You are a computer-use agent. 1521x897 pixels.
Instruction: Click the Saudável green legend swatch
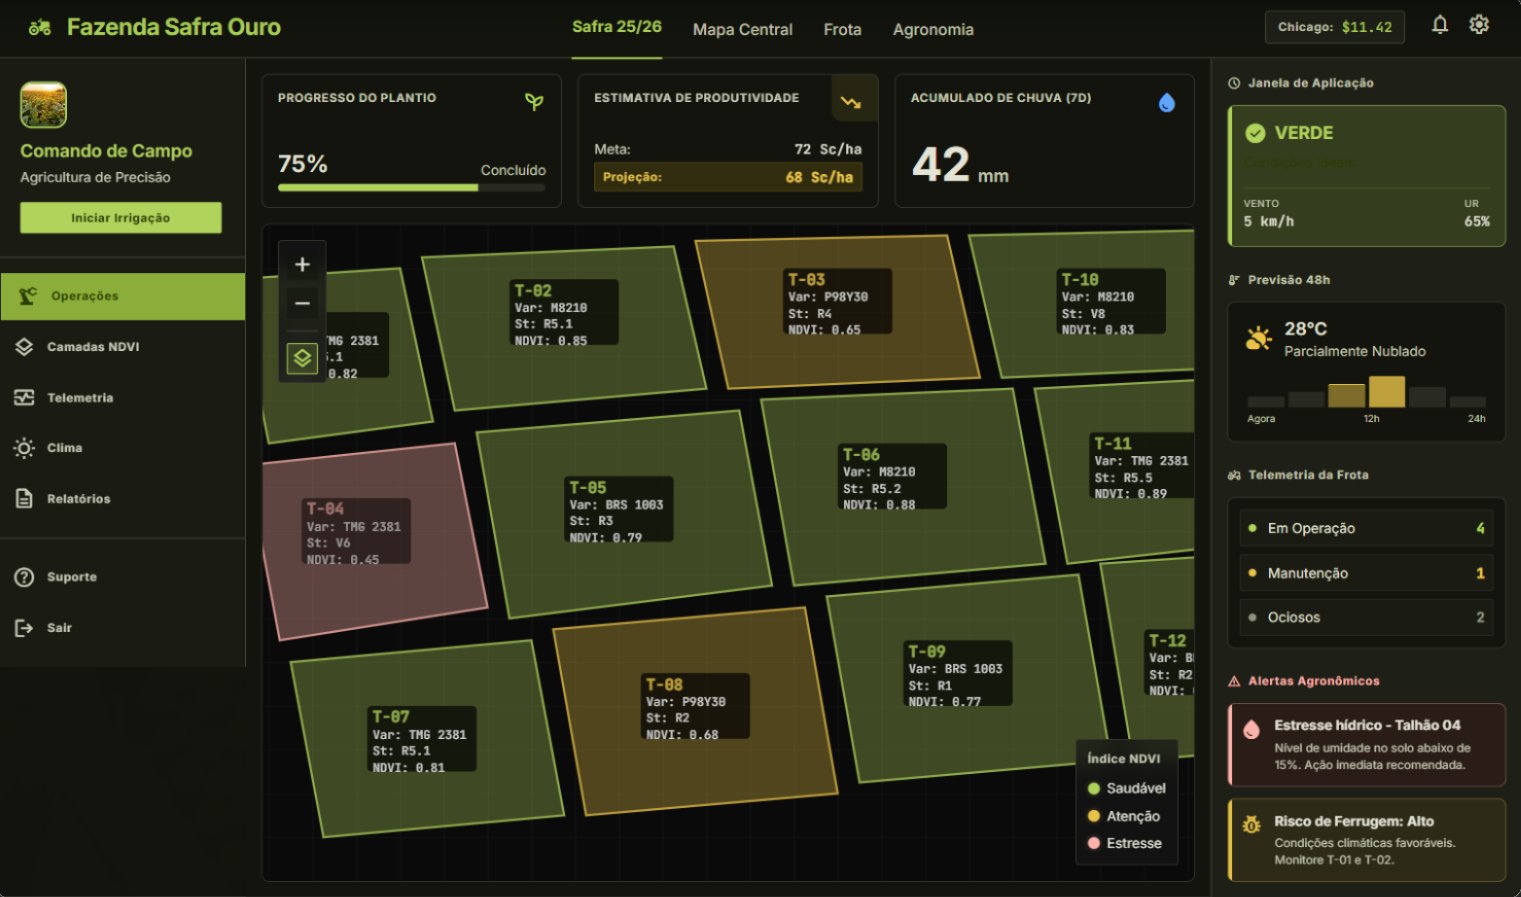pos(1093,789)
